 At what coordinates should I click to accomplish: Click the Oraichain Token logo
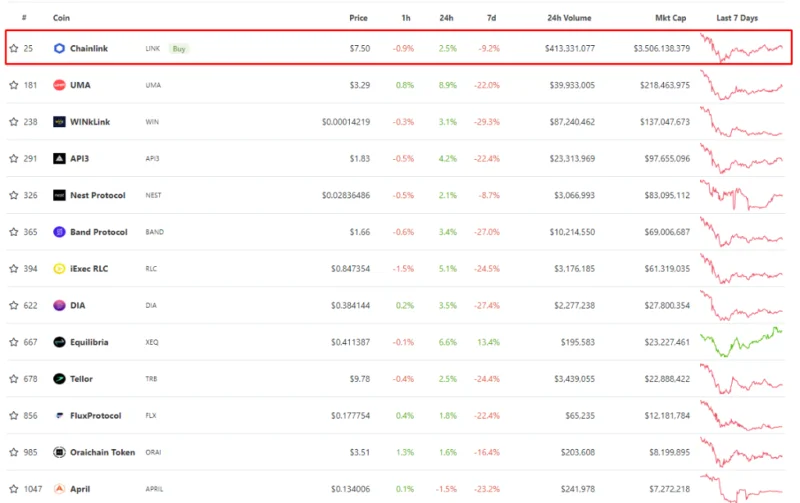(59, 452)
